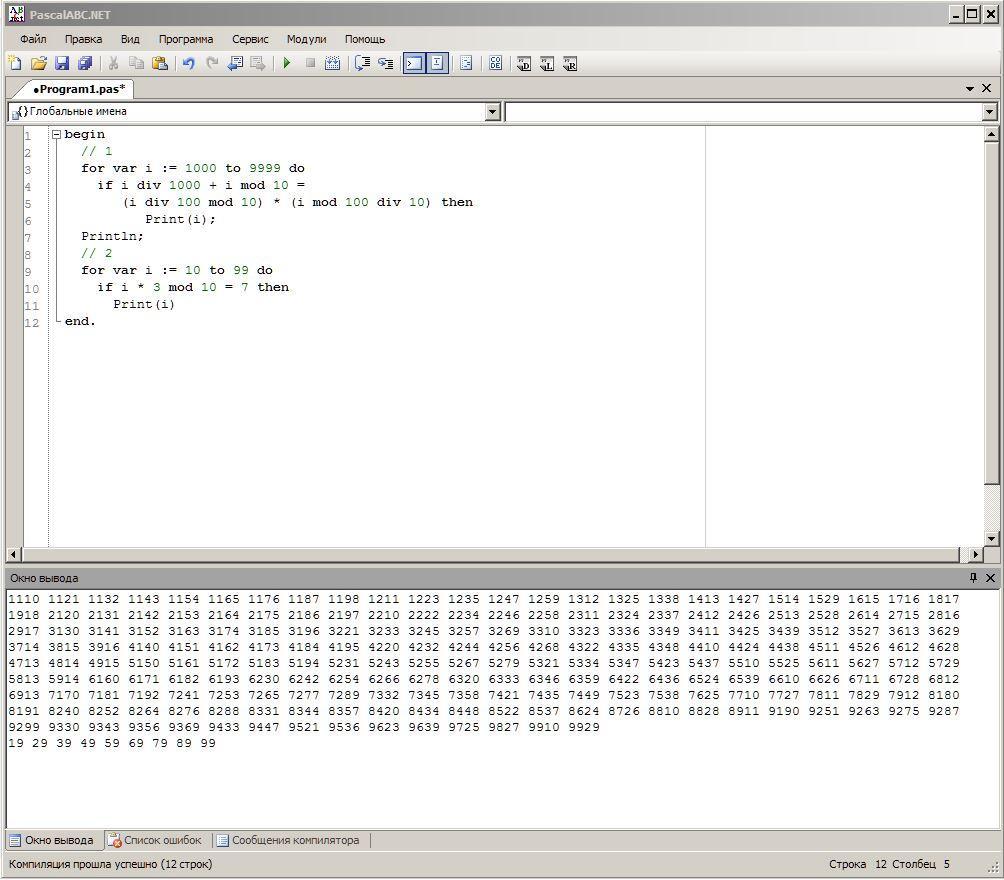Toggle the output window button in toolbar

413,64
